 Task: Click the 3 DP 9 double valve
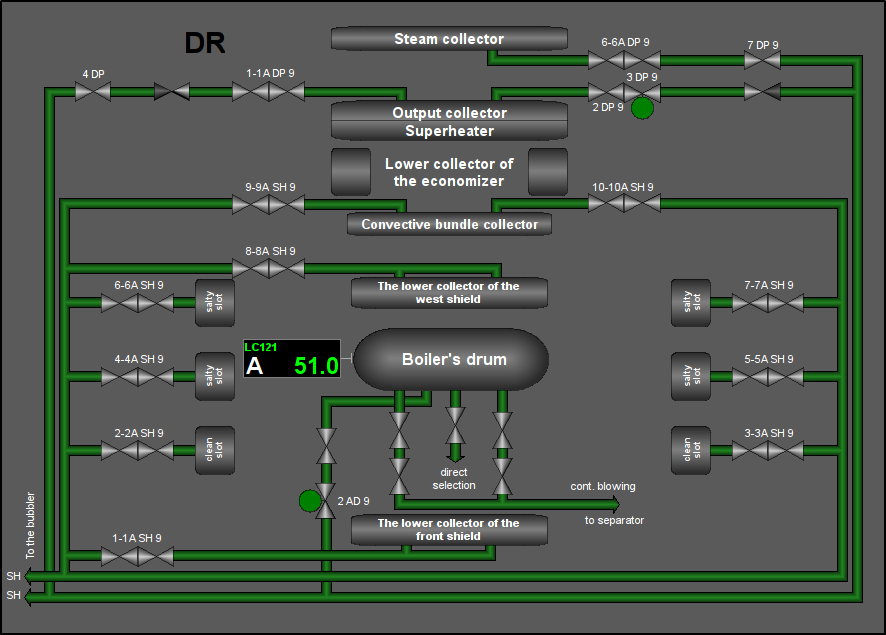(624, 92)
